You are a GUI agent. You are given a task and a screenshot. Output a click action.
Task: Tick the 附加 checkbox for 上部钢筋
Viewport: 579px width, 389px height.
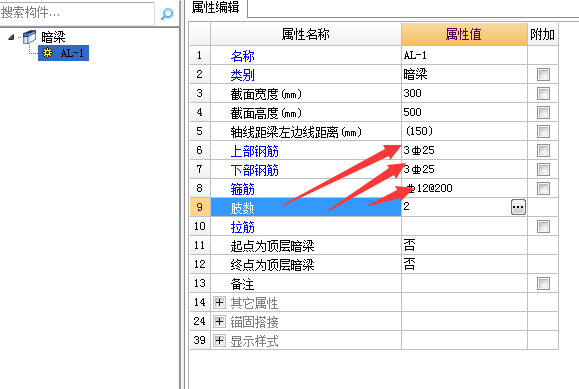[x=543, y=150]
